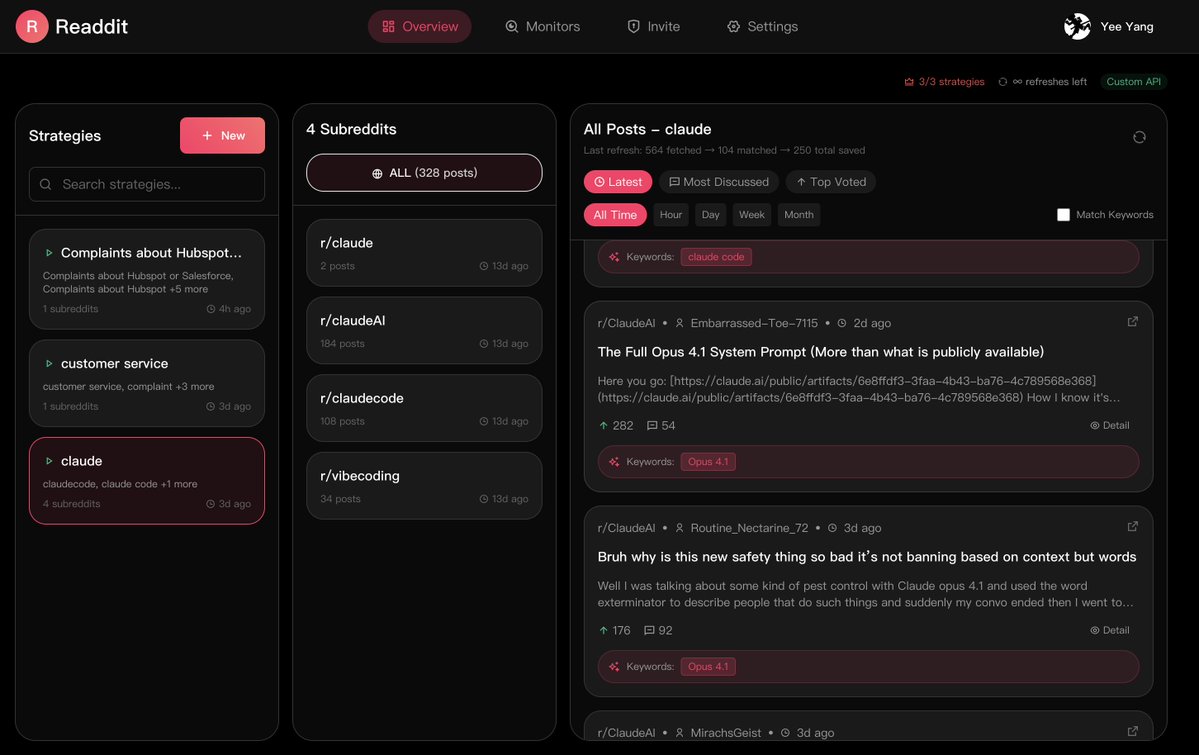Click clock icon showing 4h ago
This screenshot has height=755, width=1199.
210,309
